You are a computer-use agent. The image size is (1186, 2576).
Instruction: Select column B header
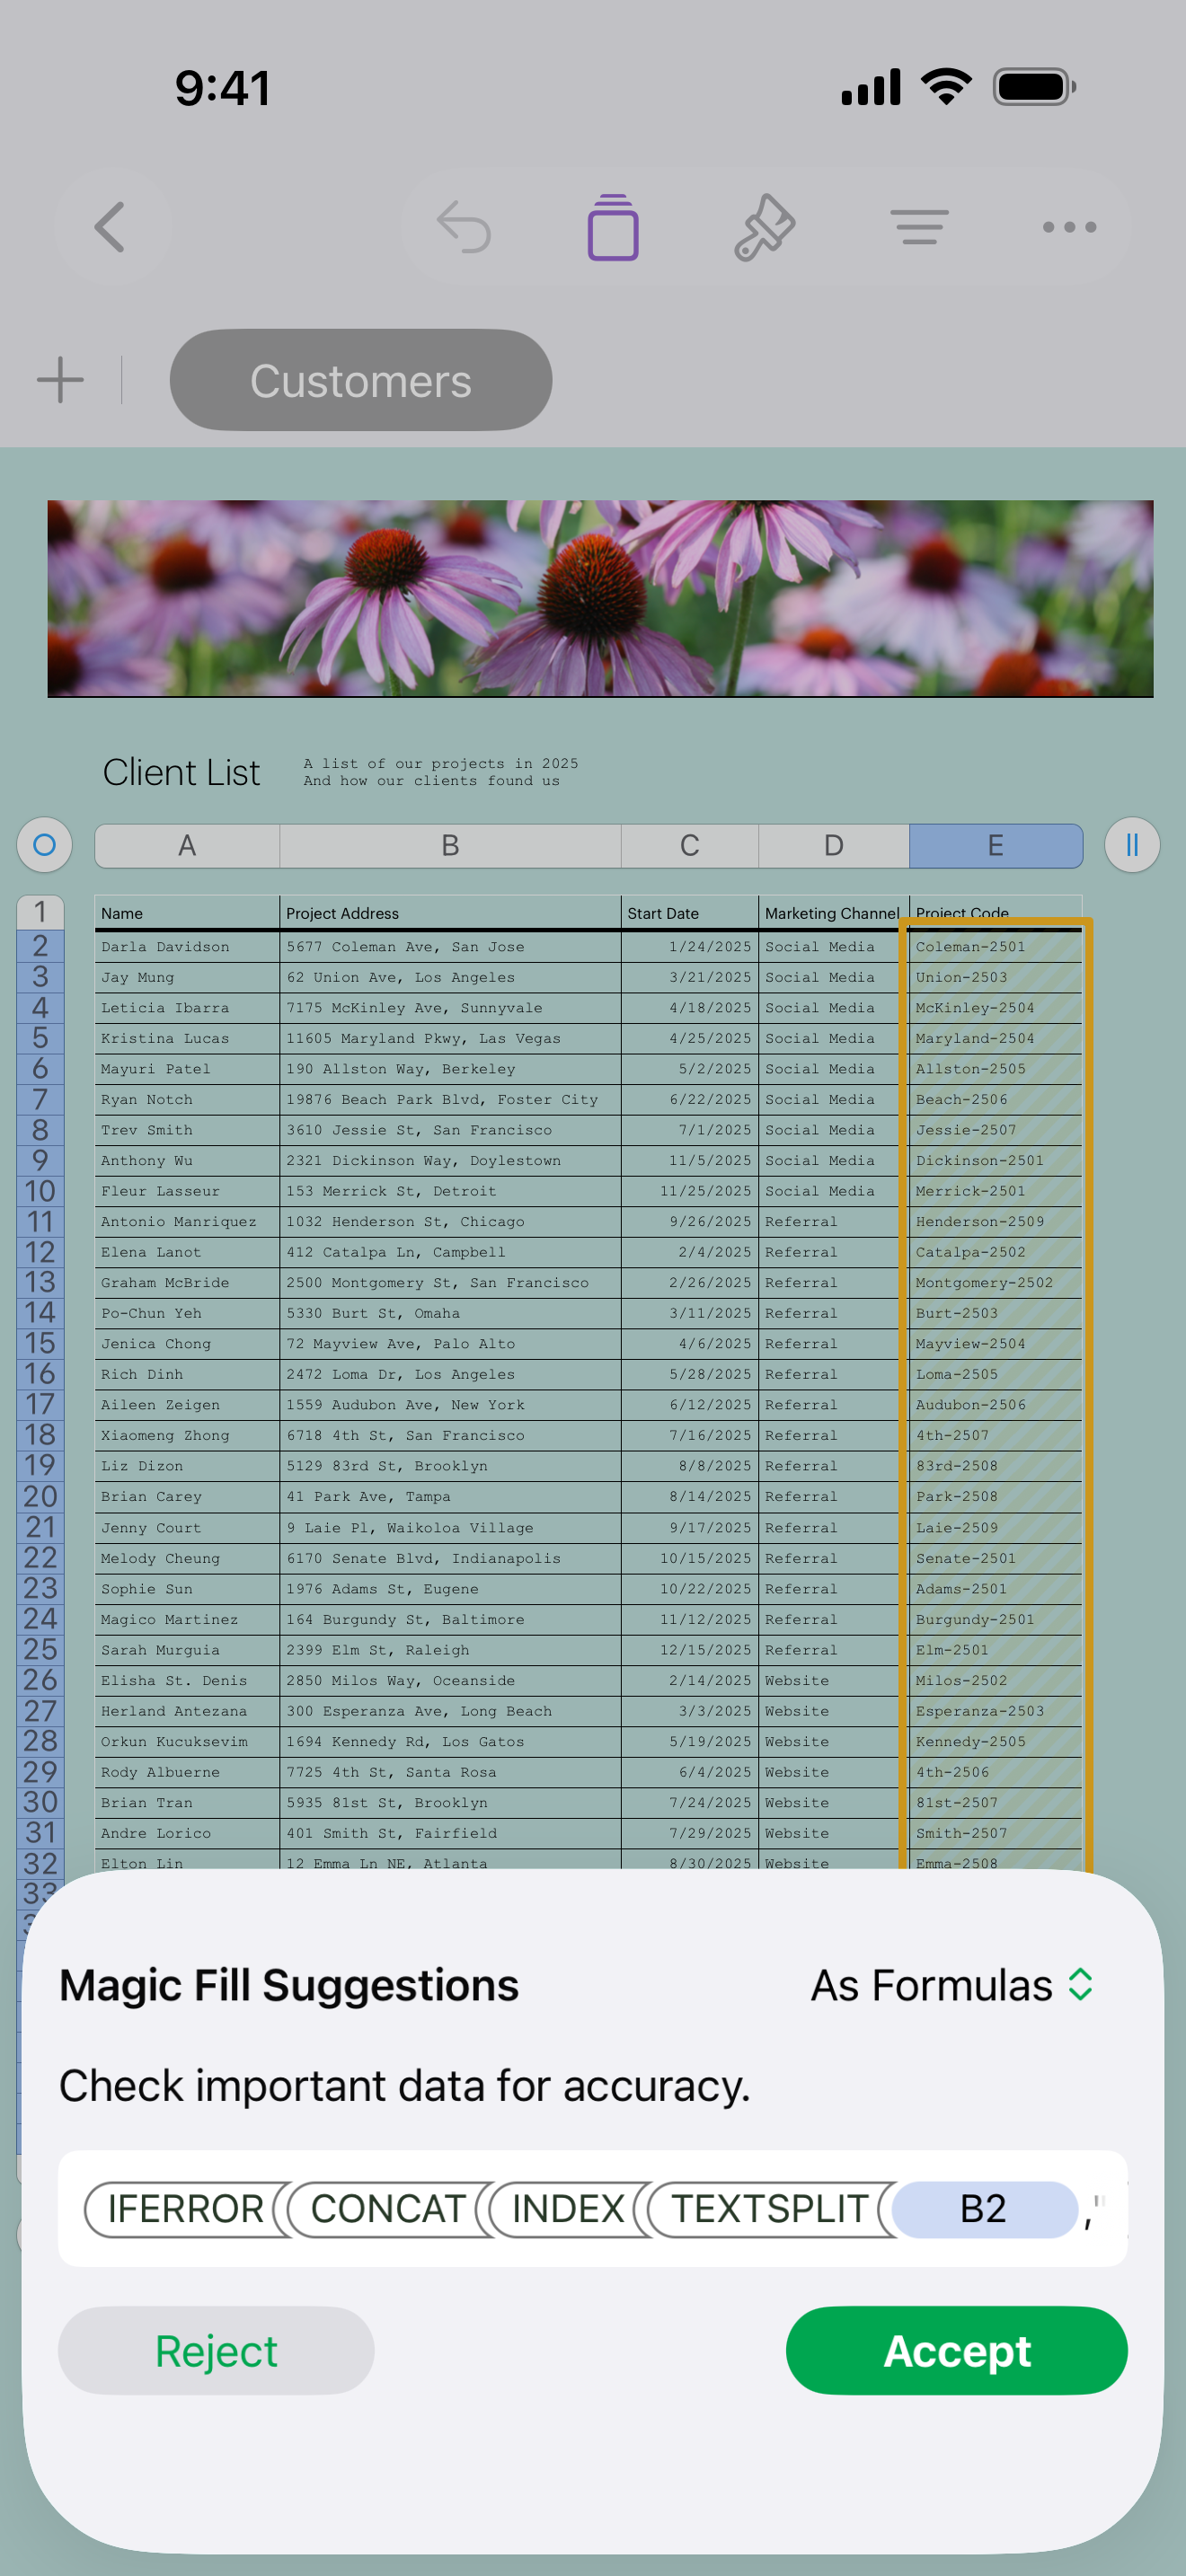(450, 846)
